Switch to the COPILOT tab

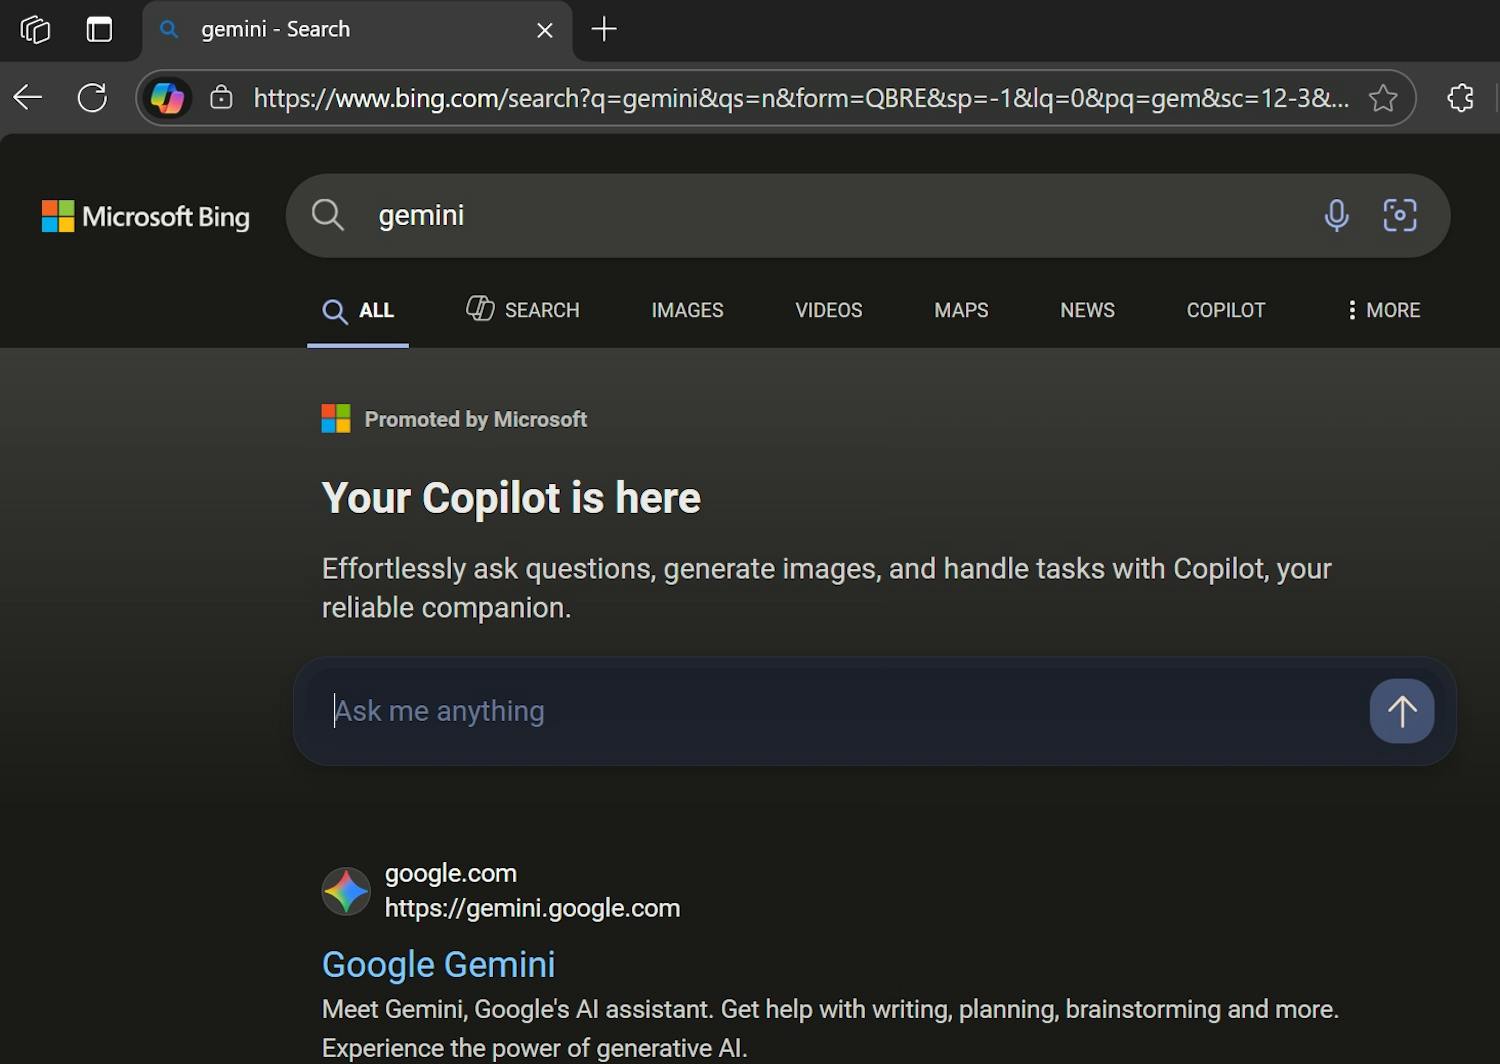(1225, 310)
